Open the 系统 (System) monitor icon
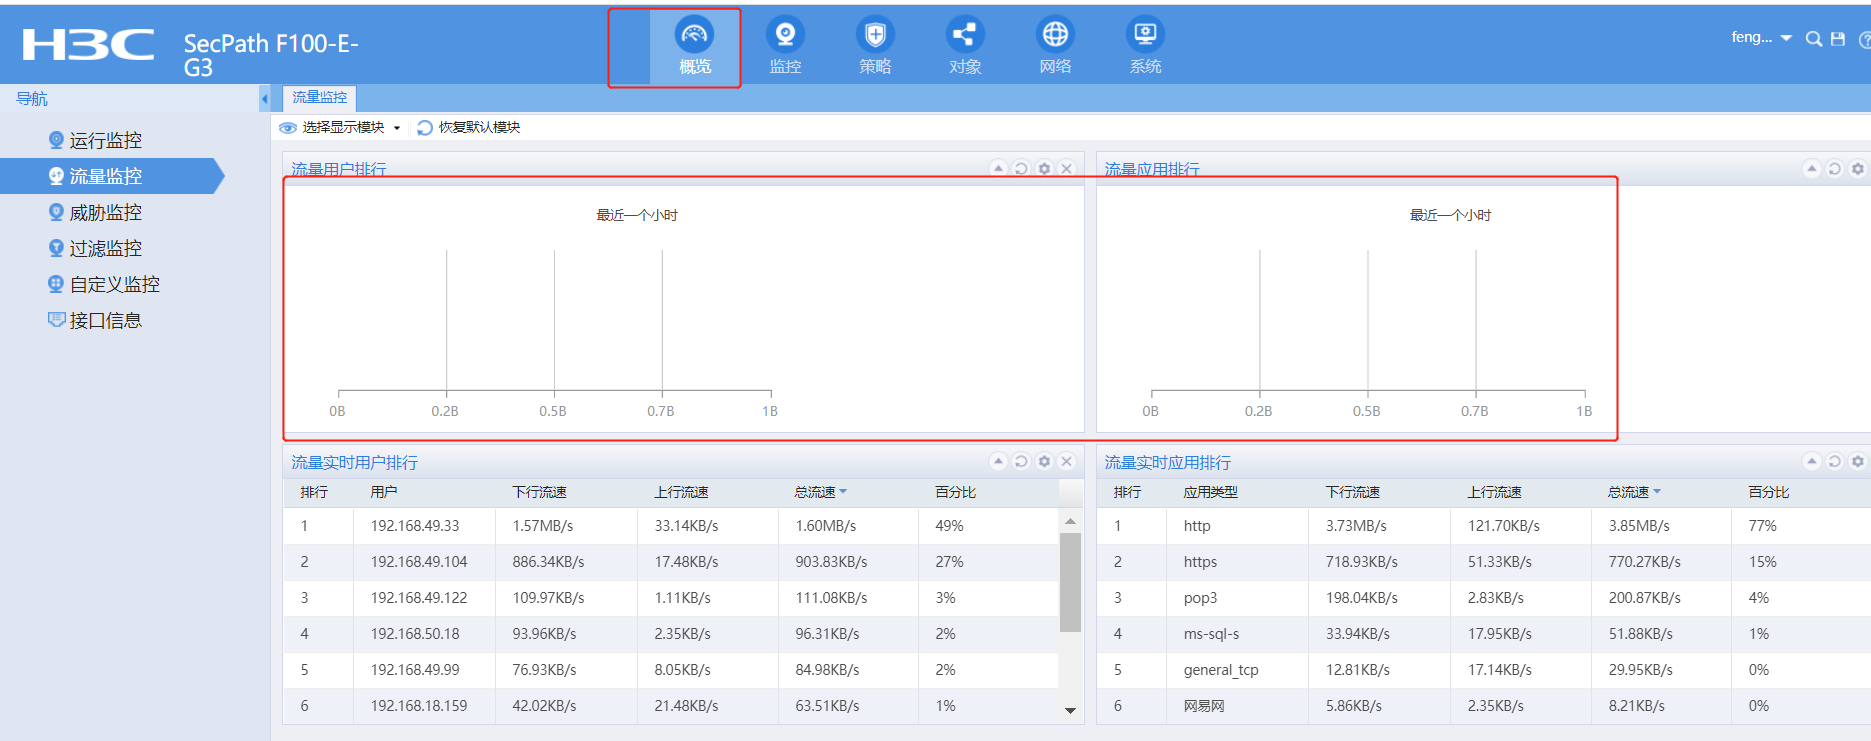Screen dimensions: 1871x741 point(1145,45)
